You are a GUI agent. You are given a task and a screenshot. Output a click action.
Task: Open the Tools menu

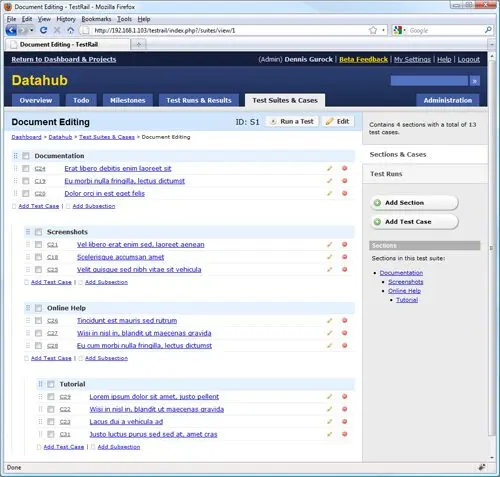tap(124, 19)
